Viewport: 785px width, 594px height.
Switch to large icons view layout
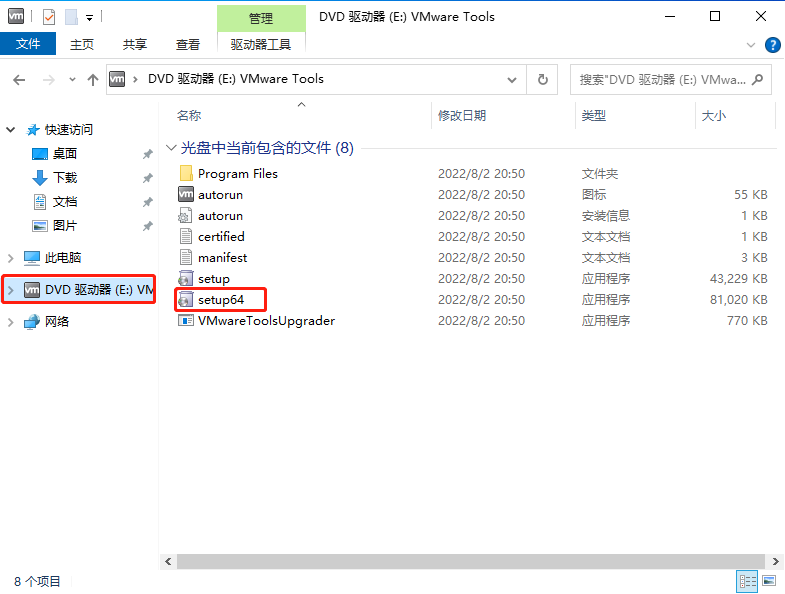[x=769, y=581]
